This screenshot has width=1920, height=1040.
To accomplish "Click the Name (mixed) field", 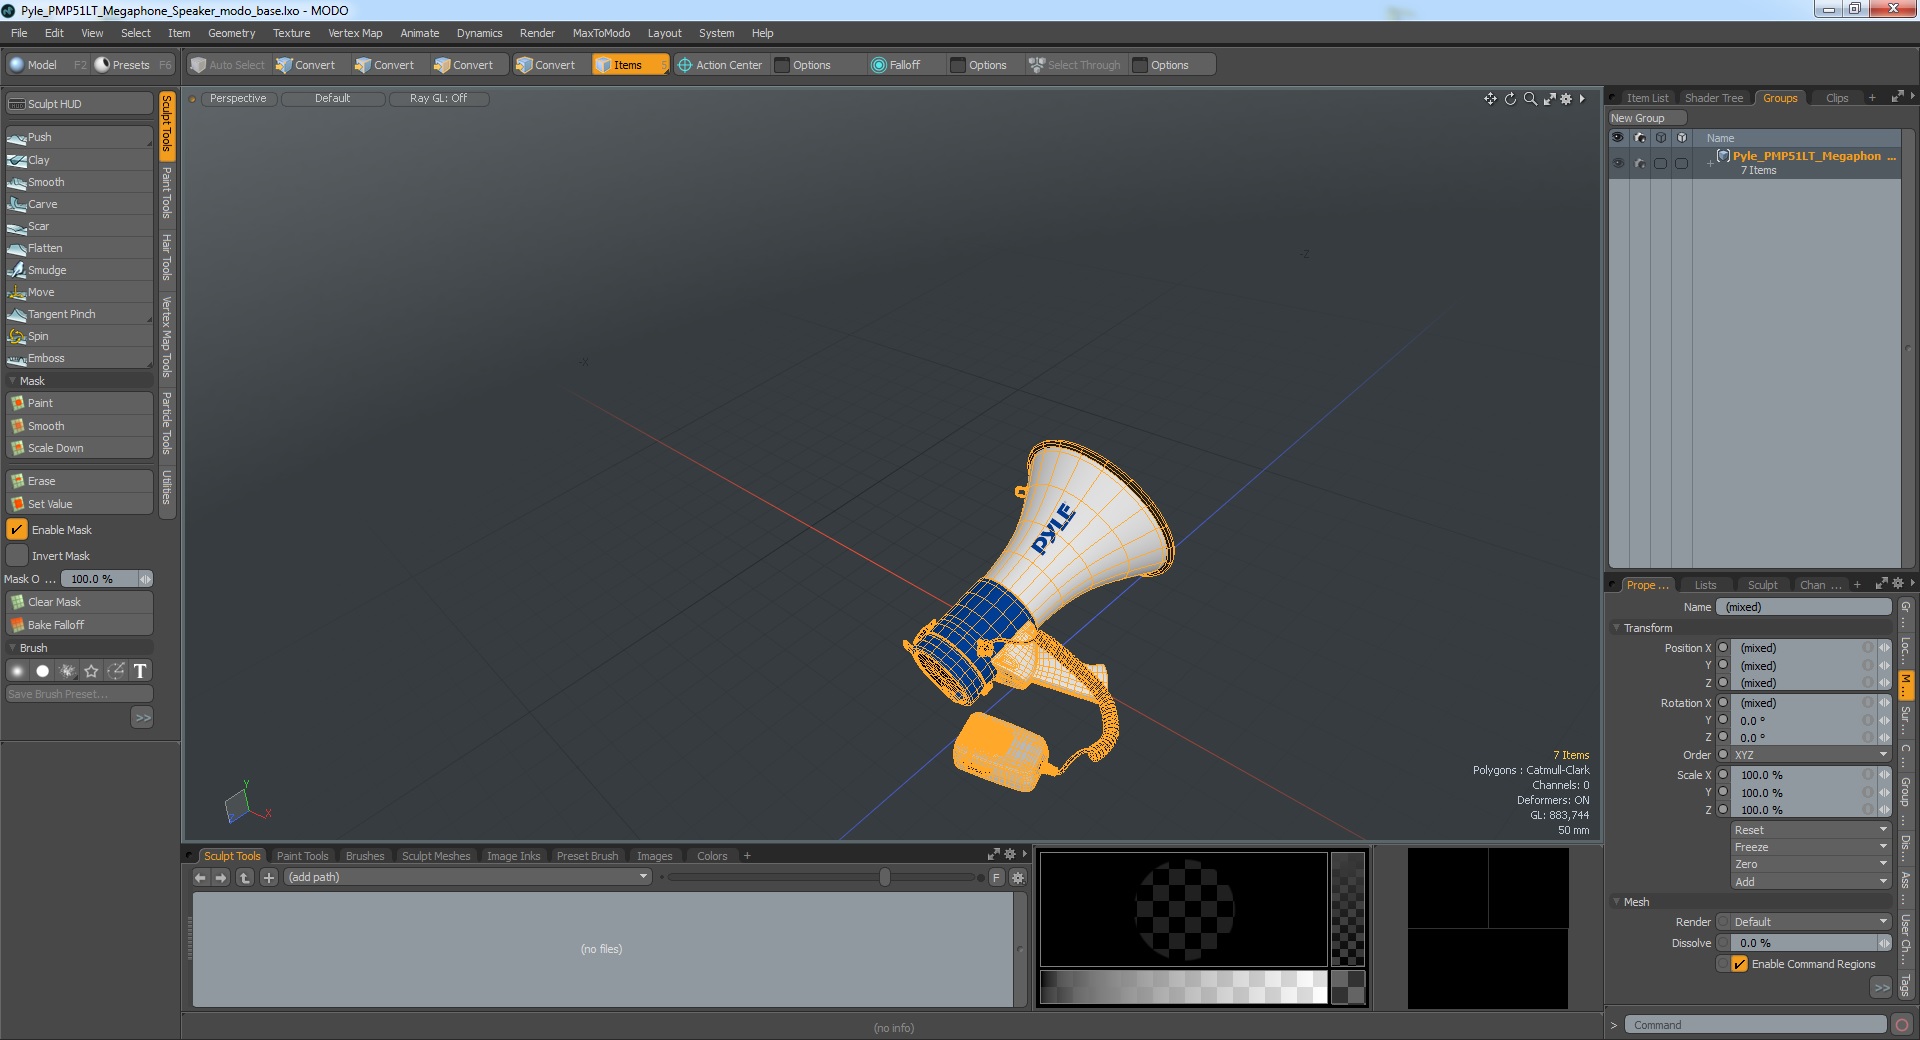I will 1803,607.
